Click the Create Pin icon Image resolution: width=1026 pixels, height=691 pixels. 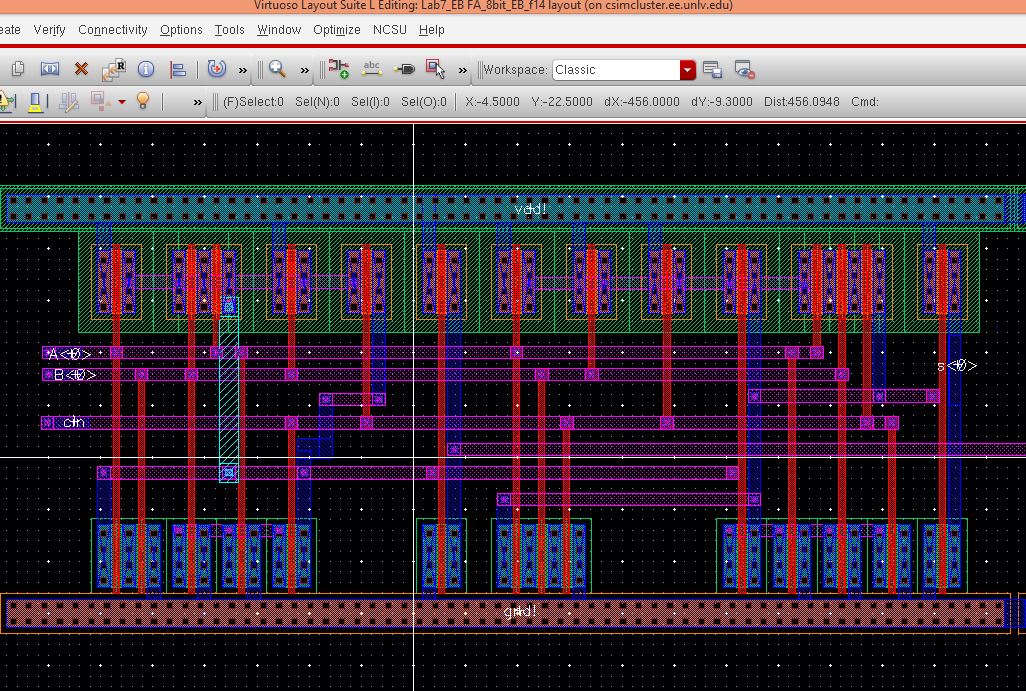404,69
